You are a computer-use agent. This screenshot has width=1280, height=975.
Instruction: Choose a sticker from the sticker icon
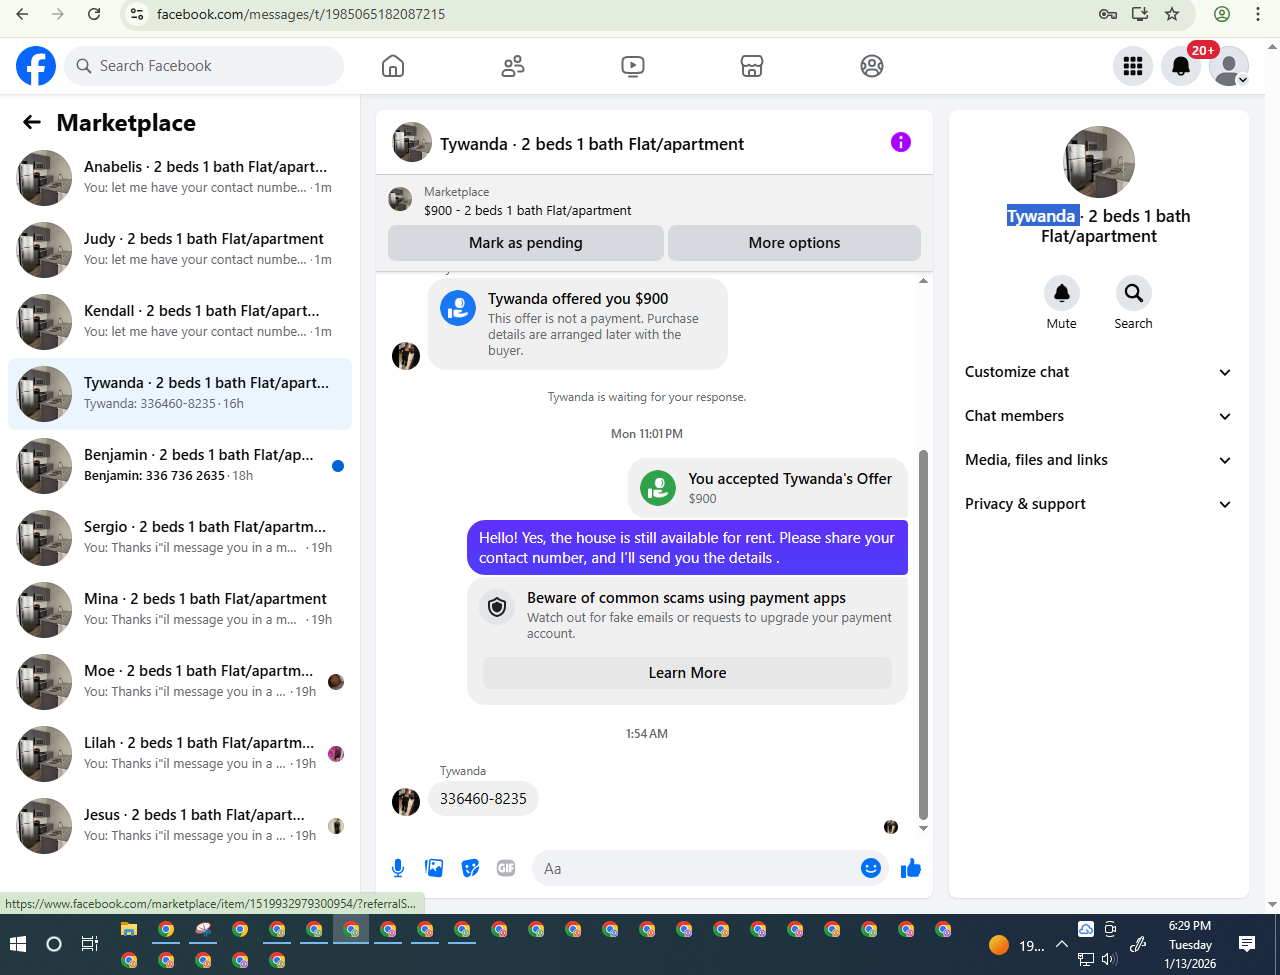click(x=470, y=868)
